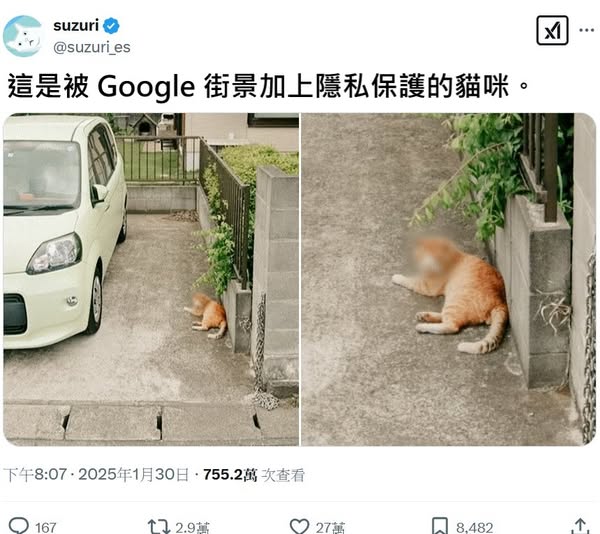Like the post with heart icon
Screen dimensions: 600x534
click(x=299, y=526)
